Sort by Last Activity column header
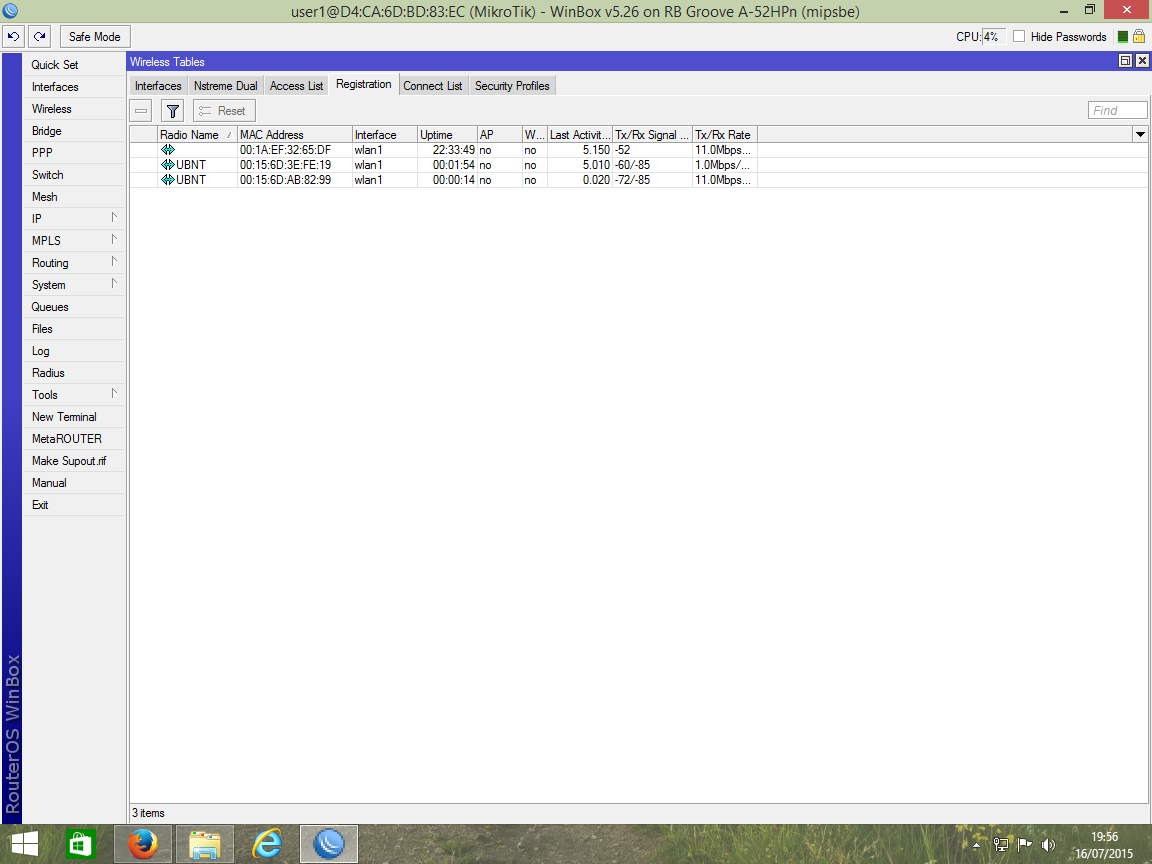Viewport: 1152px width, 864px height. 580,134
